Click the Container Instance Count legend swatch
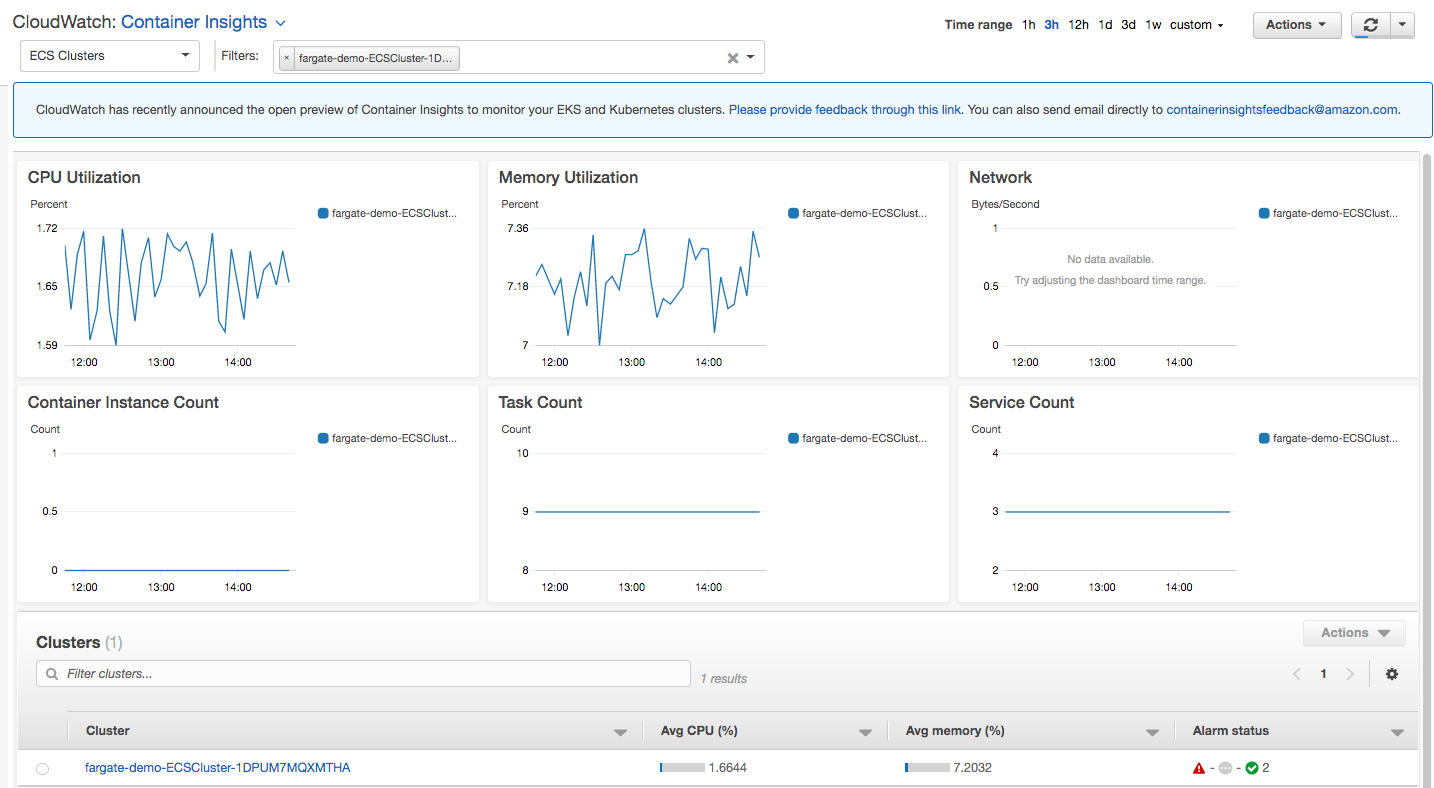The image size is (1434, 788). tap(323, 438)
